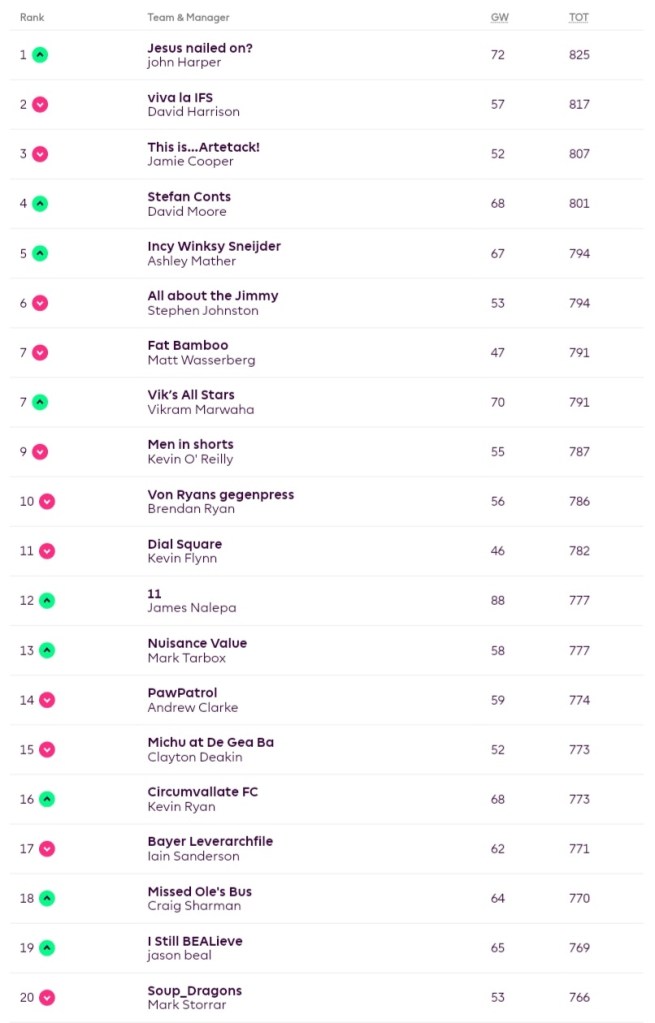Viewport: 655px width, 1023px height.
Task: Click pink down arrow for Fat Bamboo
Action: pyautogui.click(x=40, y=352)
